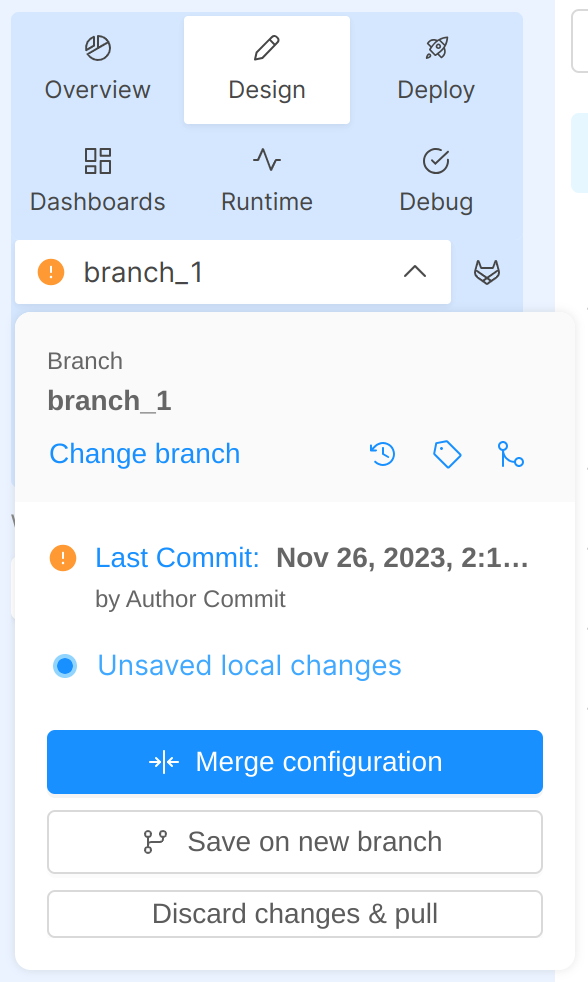Select the Unsaved local changes radio button

pos(65,665)
